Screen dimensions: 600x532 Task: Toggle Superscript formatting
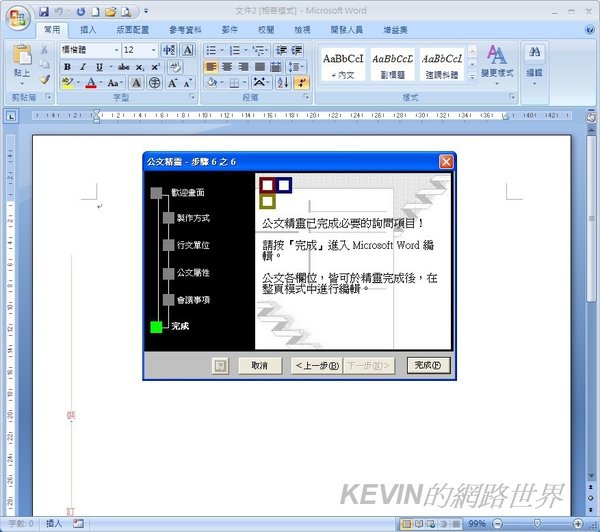click(x=155, y=67)
